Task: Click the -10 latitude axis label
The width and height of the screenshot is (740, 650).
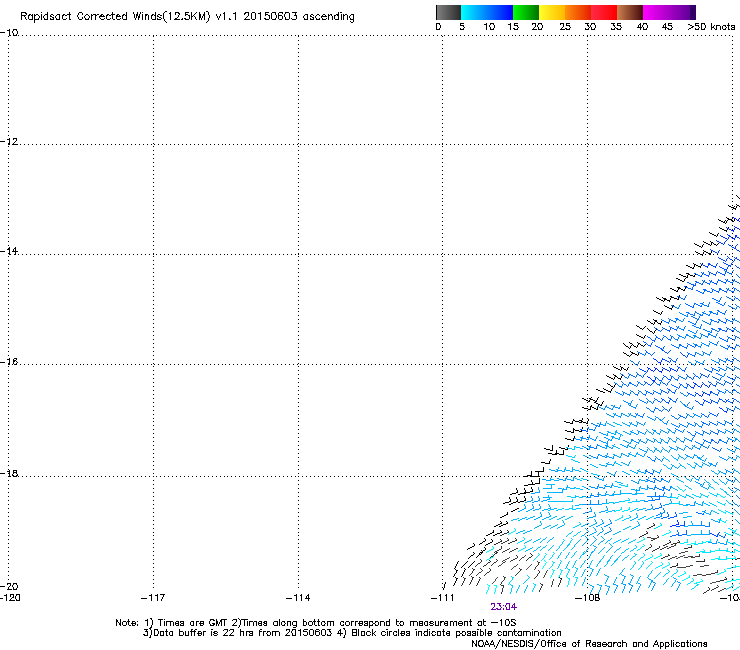Action: click(x=9, y=33)
